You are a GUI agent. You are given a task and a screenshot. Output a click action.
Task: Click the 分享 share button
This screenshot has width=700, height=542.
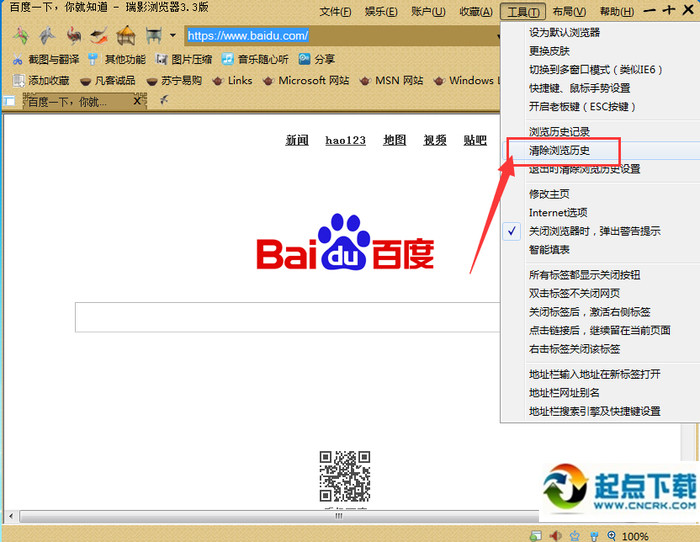[x=317, y=59]
